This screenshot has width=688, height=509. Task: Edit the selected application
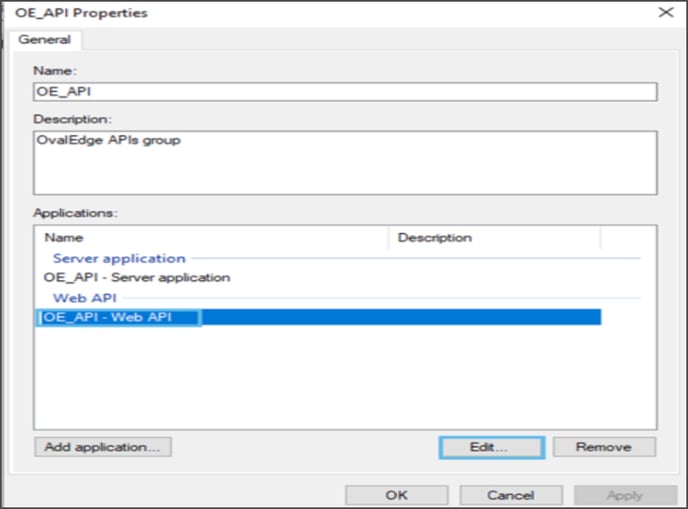pos(492,447)
